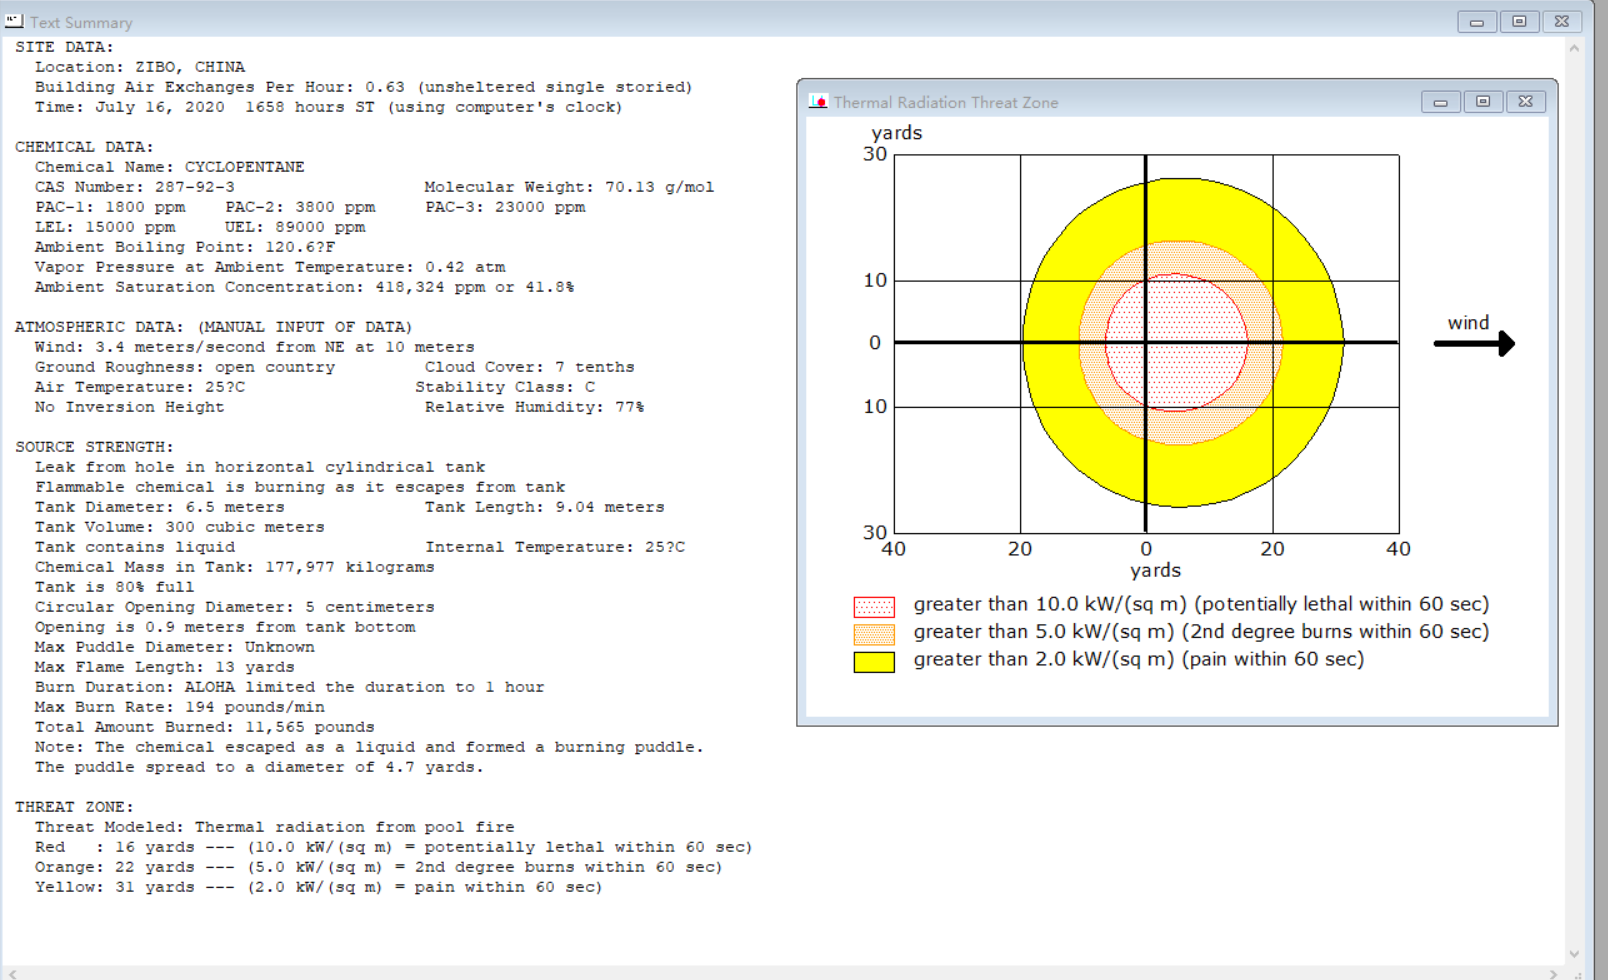
Task: Minimize the Thermal Radiation Threat Zone window
Action: point(1440,102)
